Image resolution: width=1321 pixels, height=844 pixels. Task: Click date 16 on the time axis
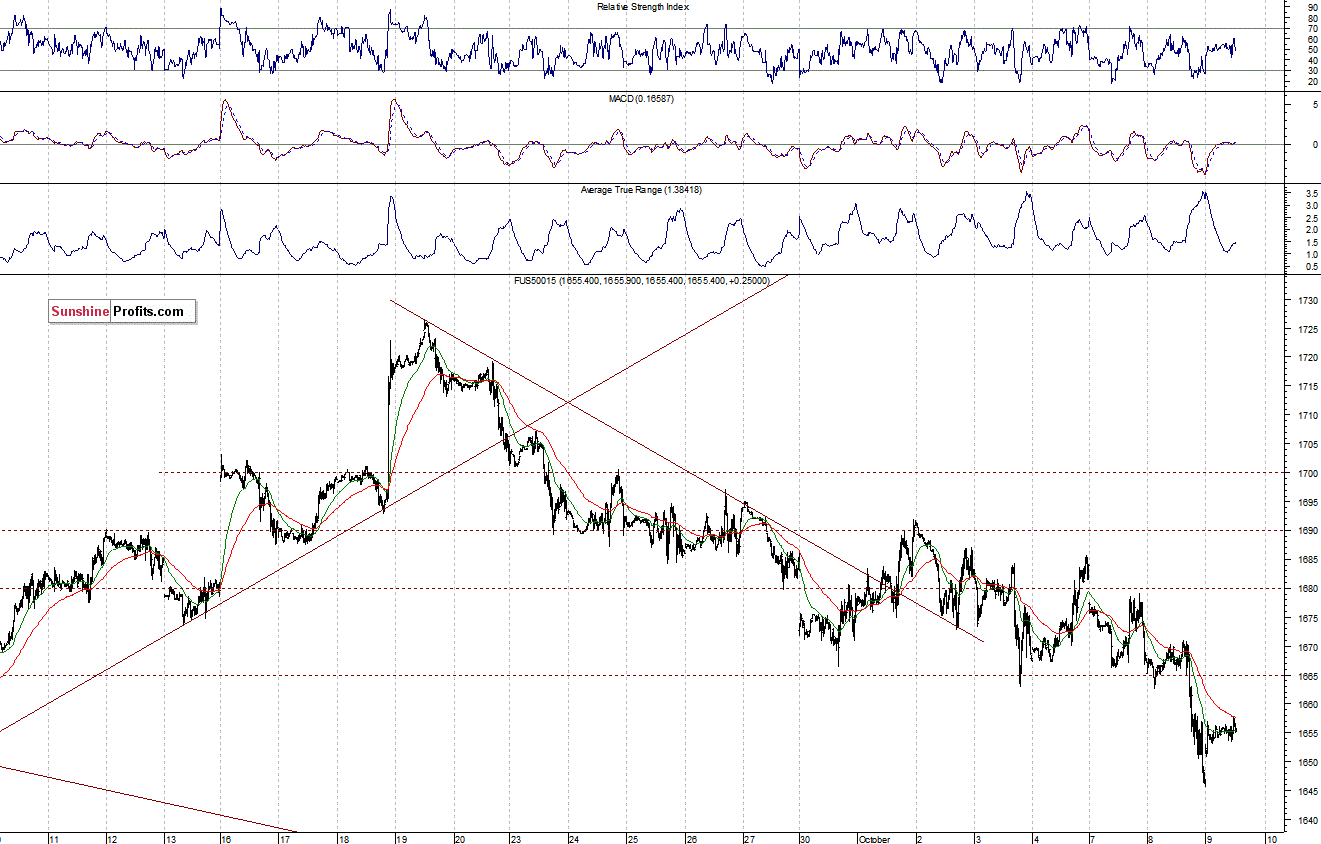(227, 838)
